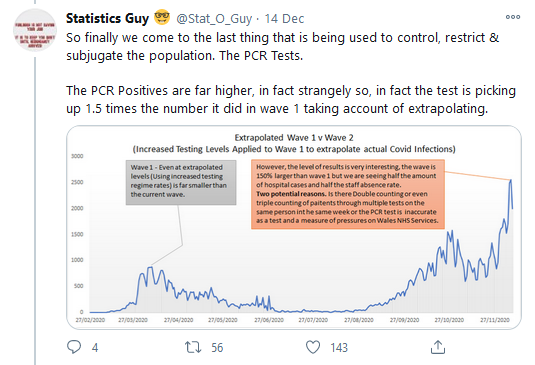This screenshot has width=535, height=365.
Task: Retweet this post via the retweet icon
Action: [193, 347]
